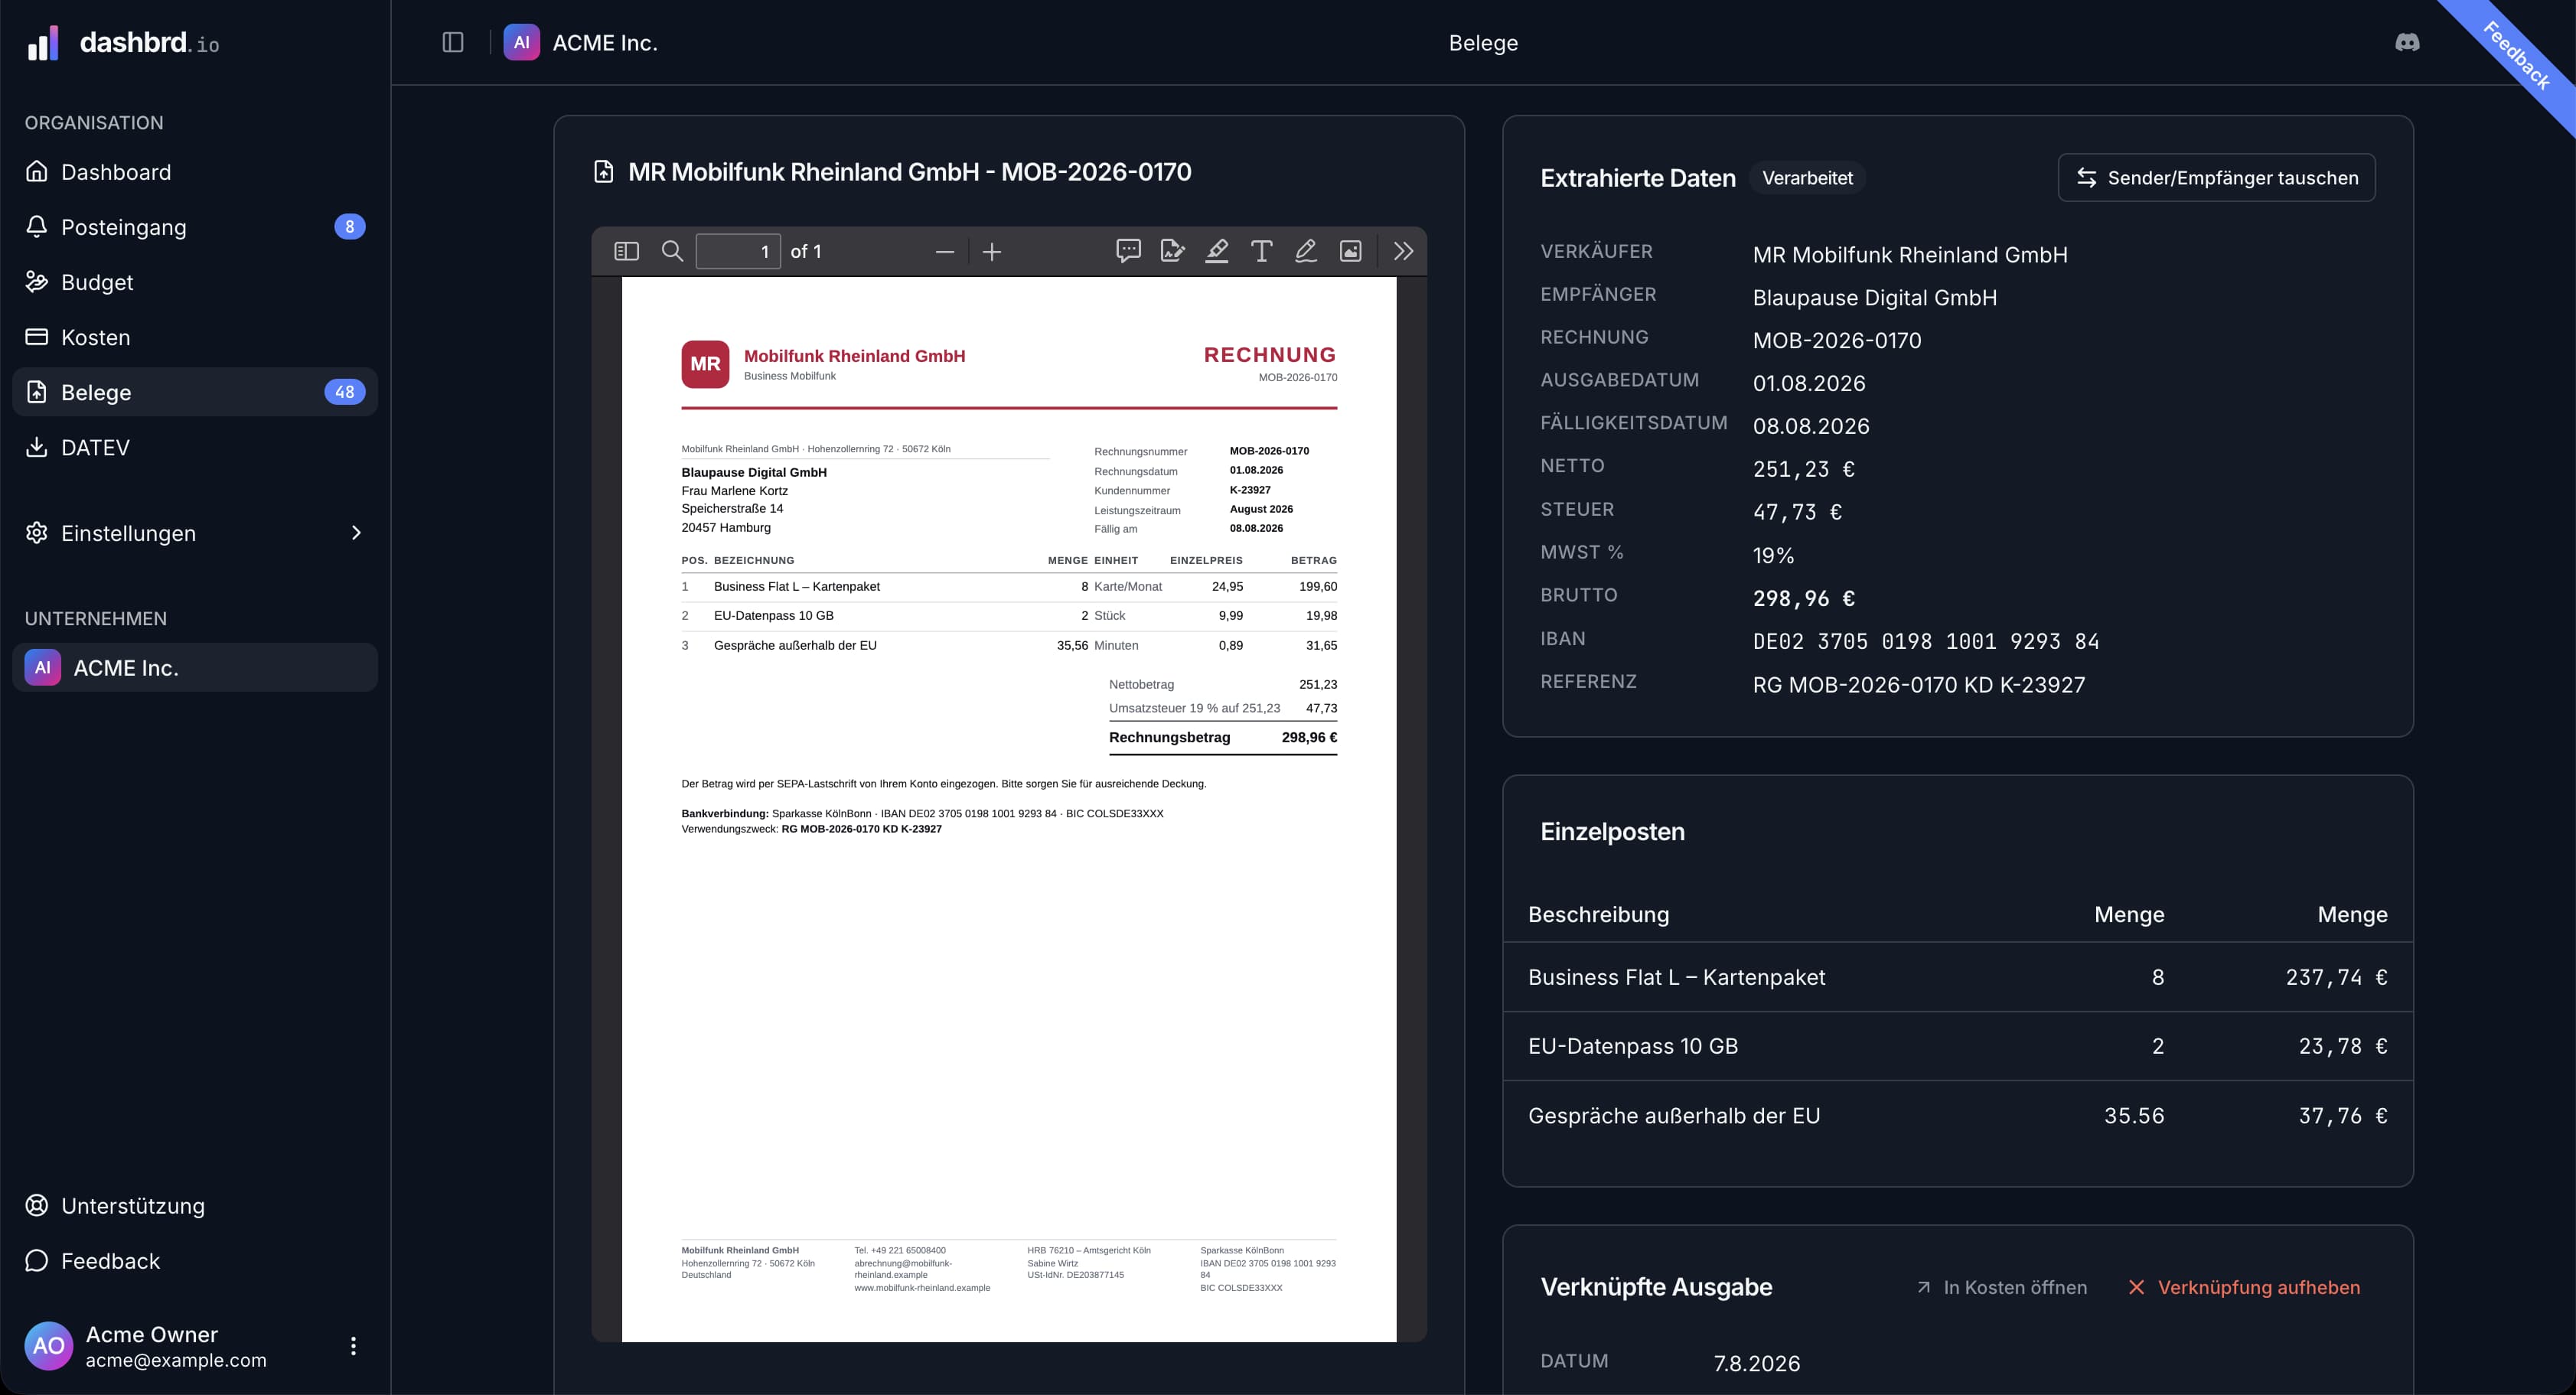Select ACME Inc. under Unternehmen

point(195,667)
